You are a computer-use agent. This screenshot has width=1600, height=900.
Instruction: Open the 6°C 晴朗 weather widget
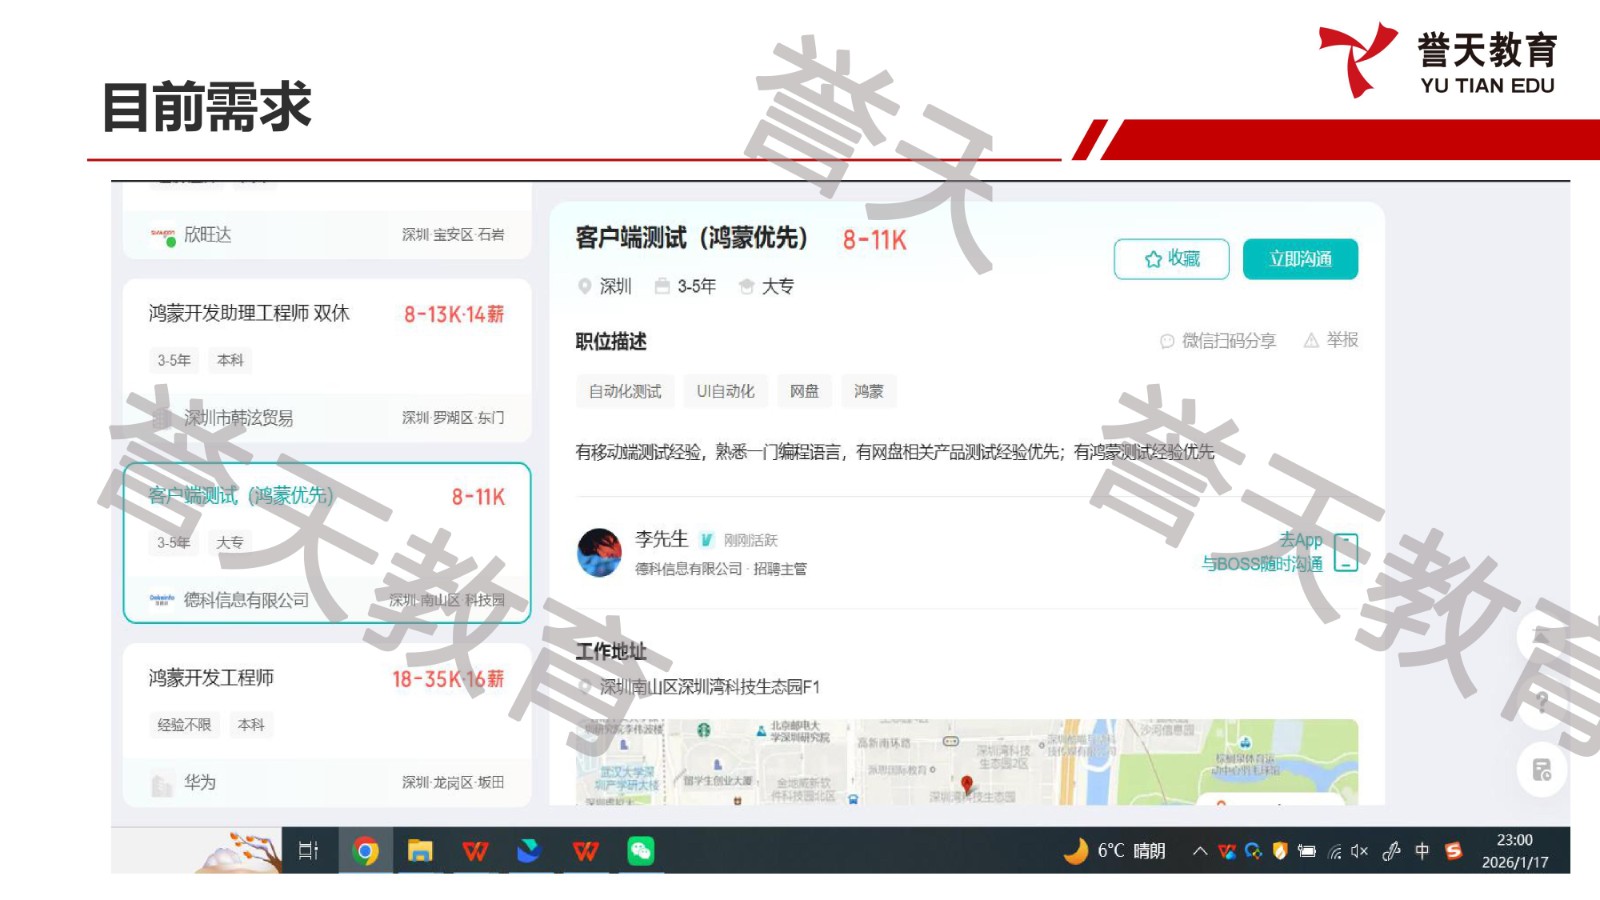coord(1116,851)
